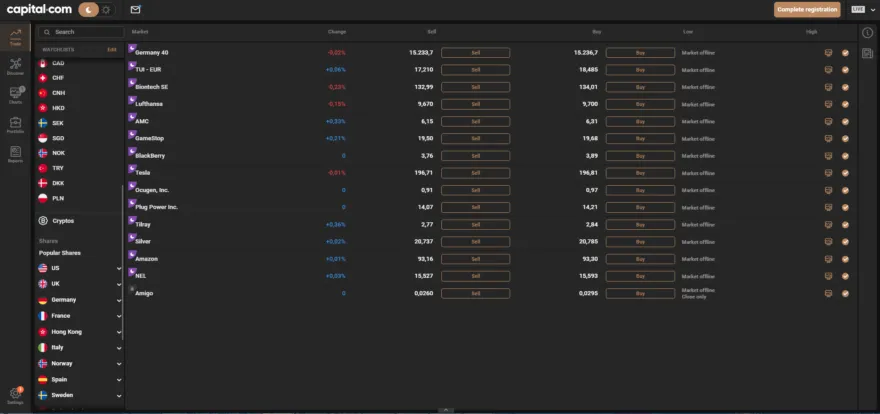Toggle watchlist checkmark for Germany 40
880x414 pixels.
tap(845, 53)
